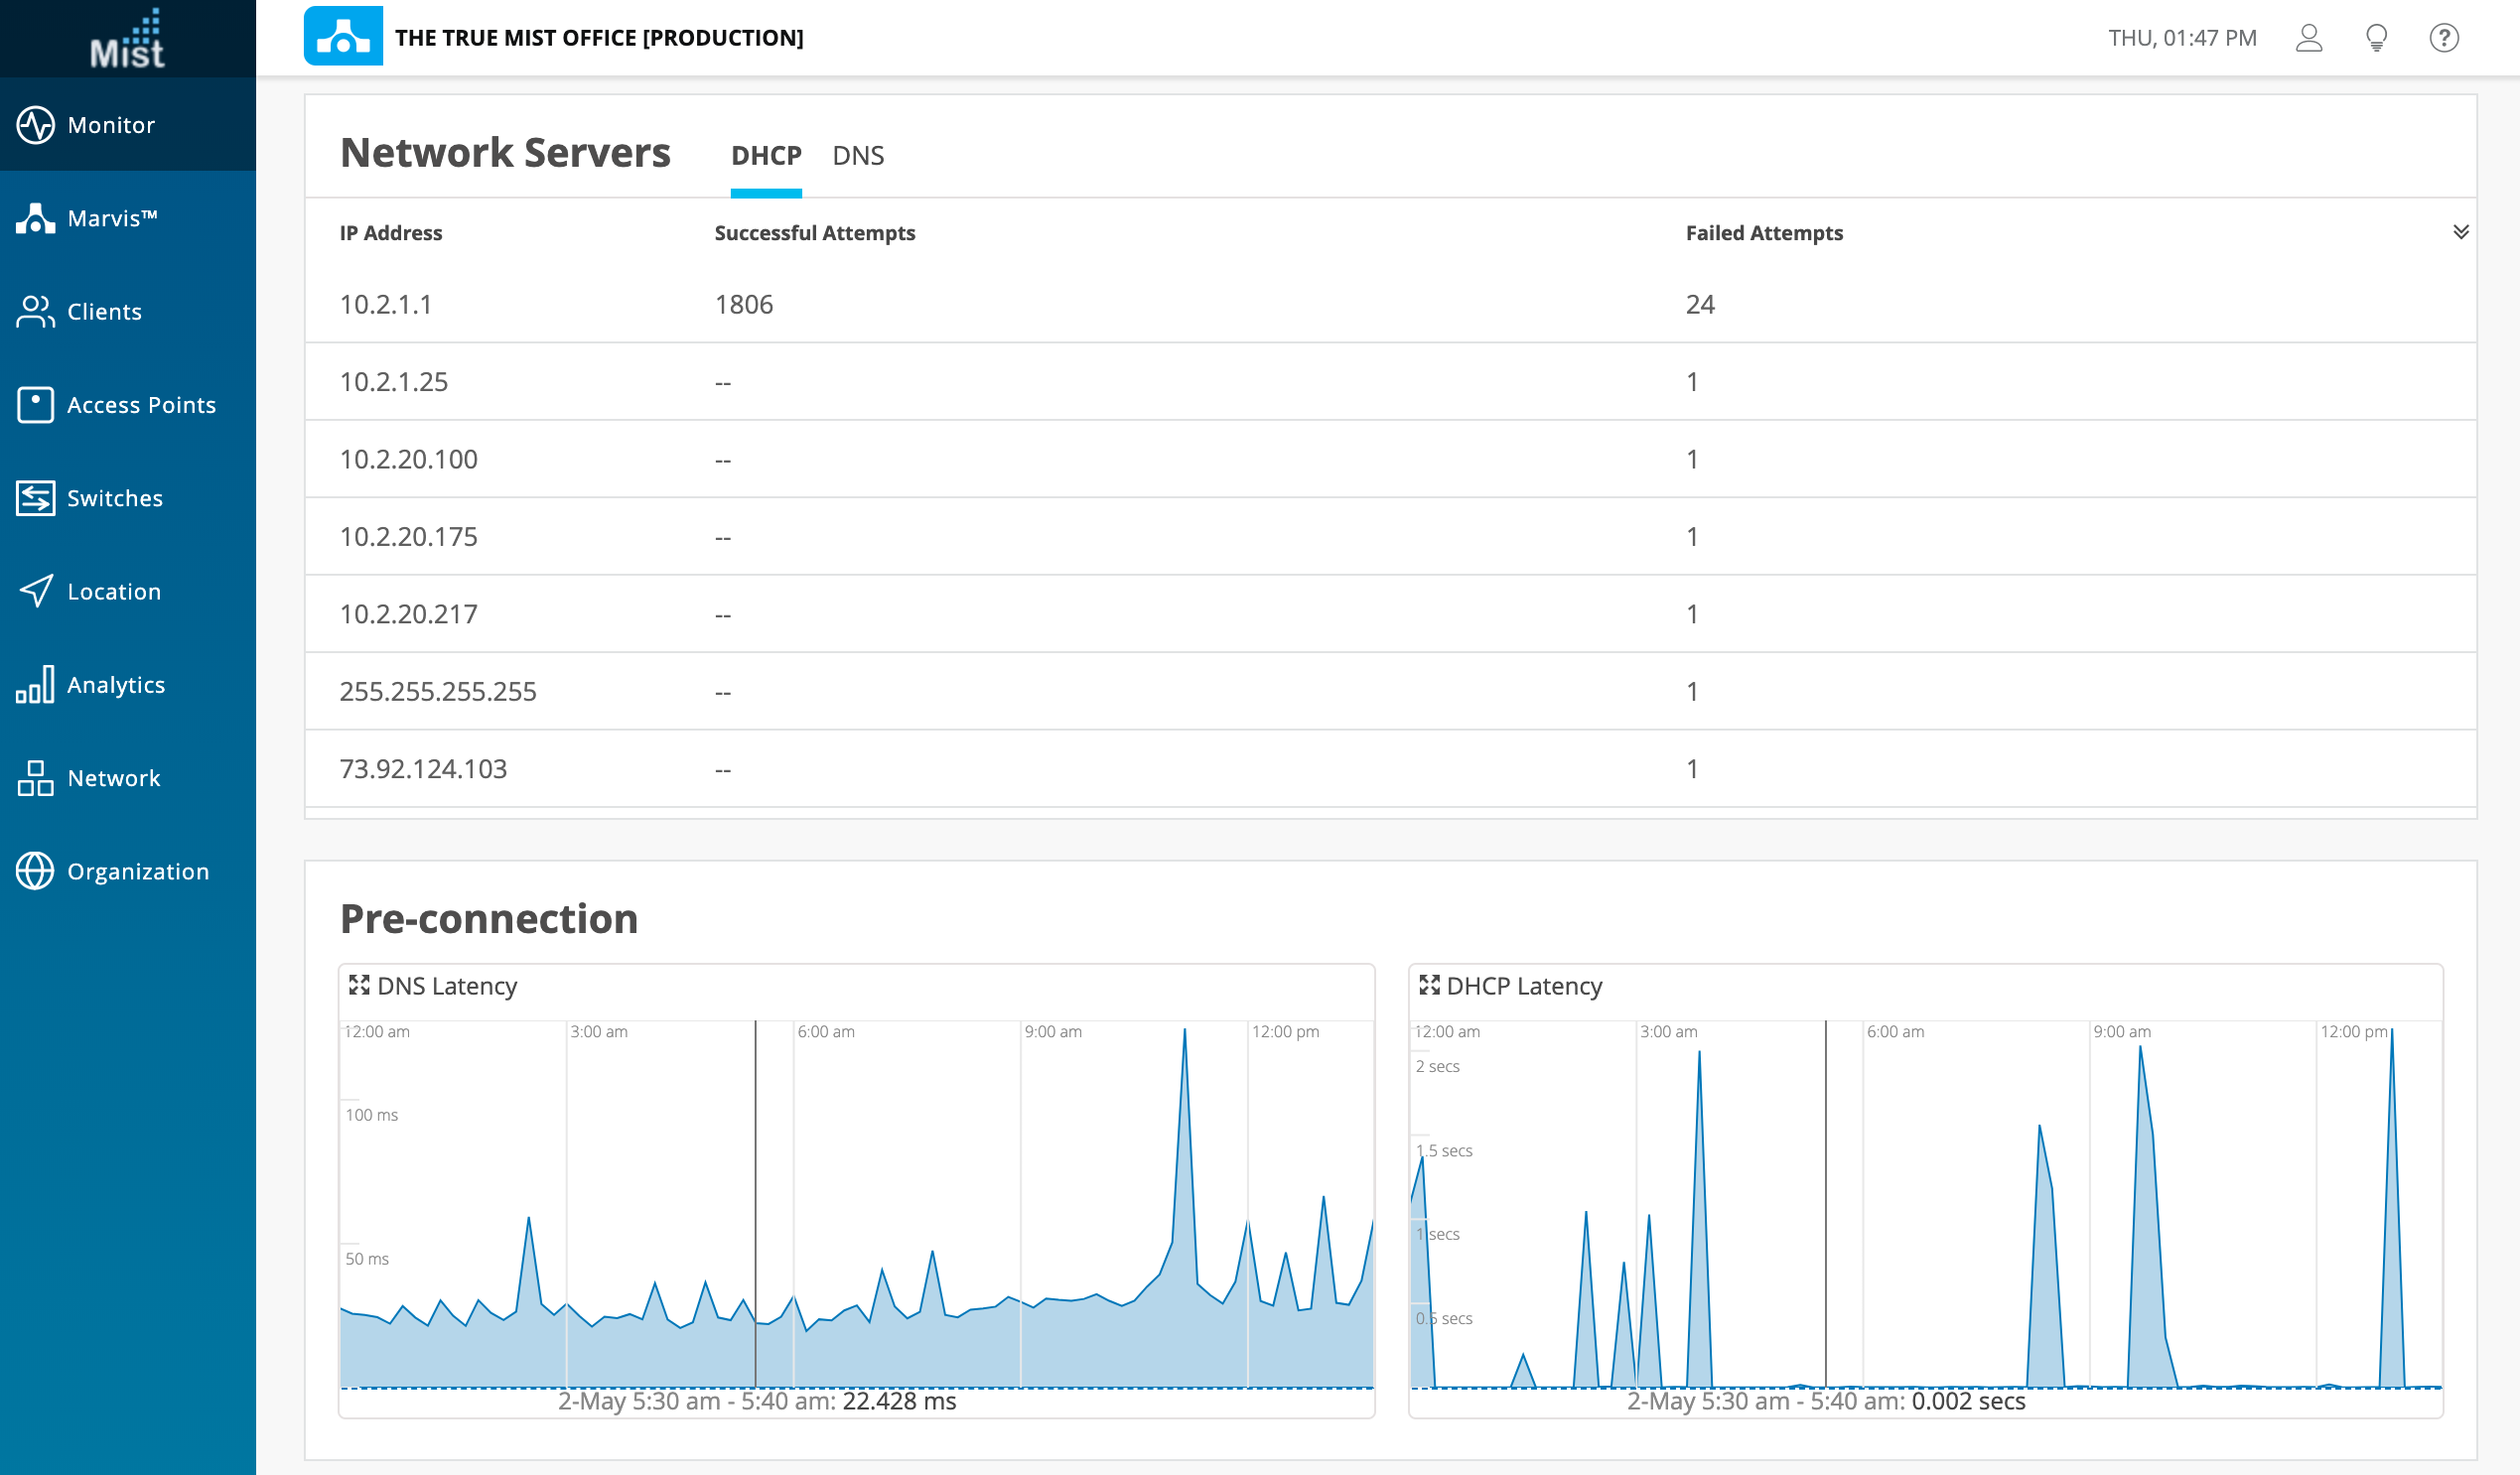Open the Switches section

[114, 498]
